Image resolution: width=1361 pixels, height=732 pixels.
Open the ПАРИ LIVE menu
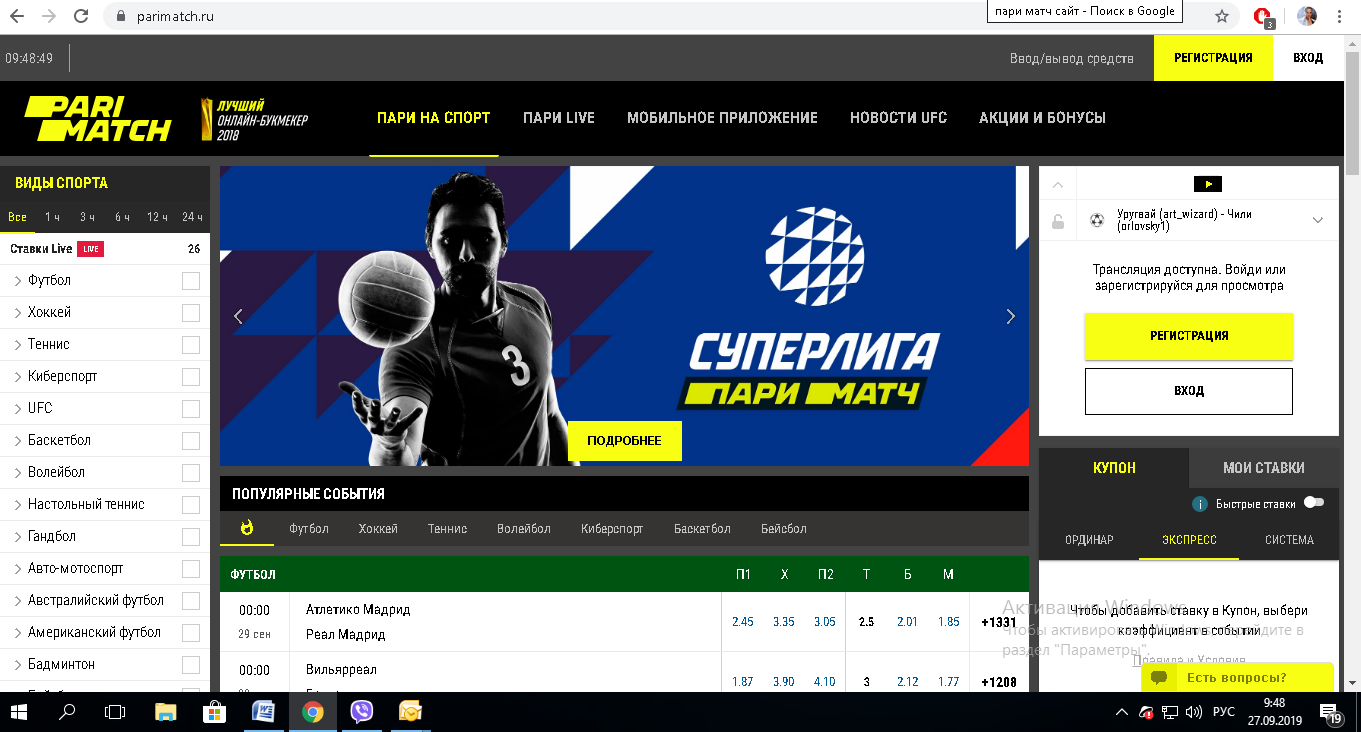[x=559, y=118]
